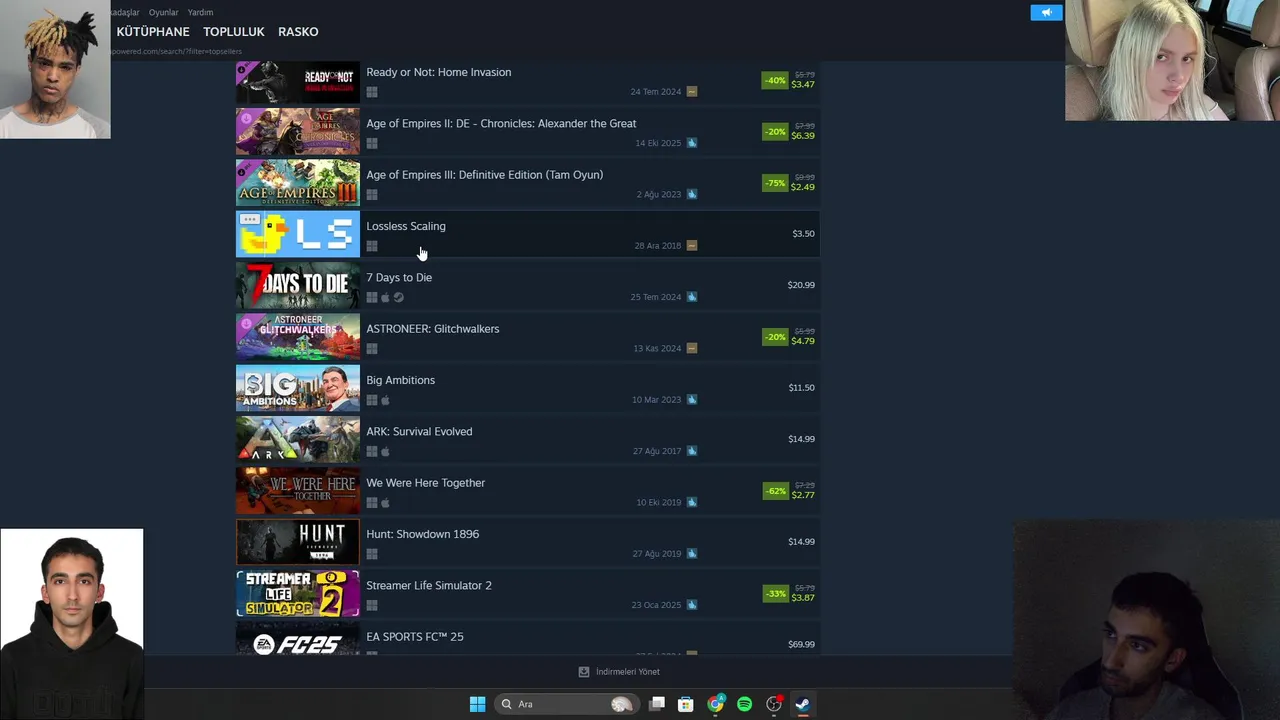Launch Microsoft Store from the taskbar
The width and height of the screenshot is (1280, 720).
[x=686, y=704]
